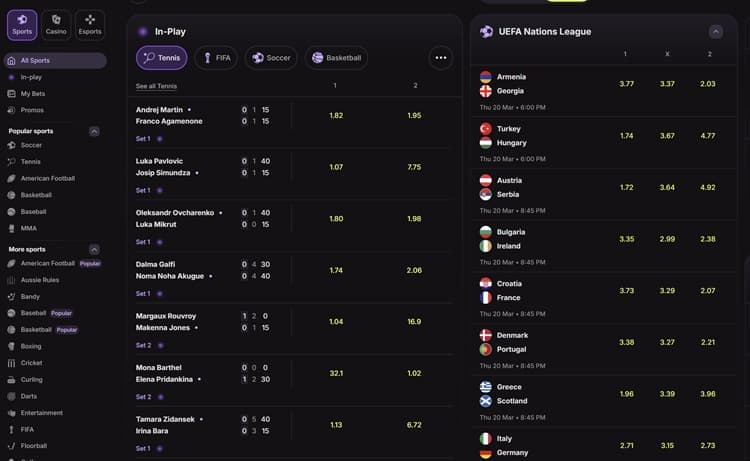Click the Soccer icon in sidebar

[12, 145]
